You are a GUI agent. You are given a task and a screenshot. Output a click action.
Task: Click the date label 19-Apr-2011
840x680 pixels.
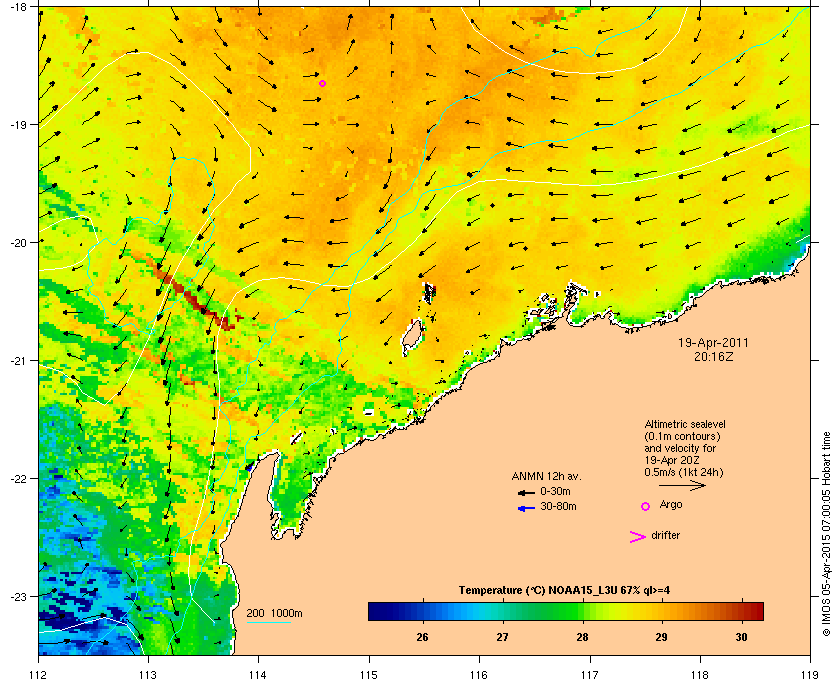(713, 343)
